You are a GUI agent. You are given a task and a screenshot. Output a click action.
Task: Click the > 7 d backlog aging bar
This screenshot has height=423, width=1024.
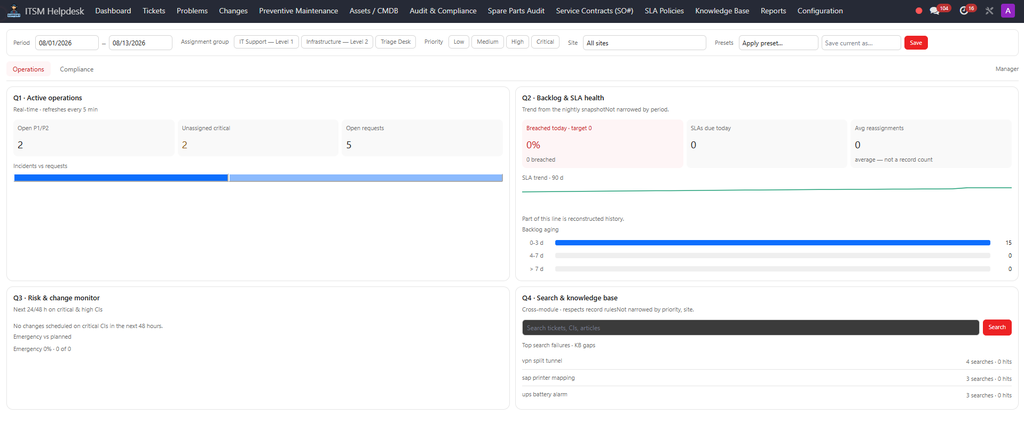pyautogui.click(x=772, y=269)
